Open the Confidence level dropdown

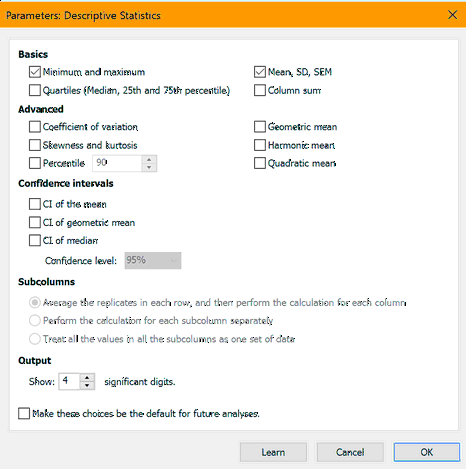point(153,260)
